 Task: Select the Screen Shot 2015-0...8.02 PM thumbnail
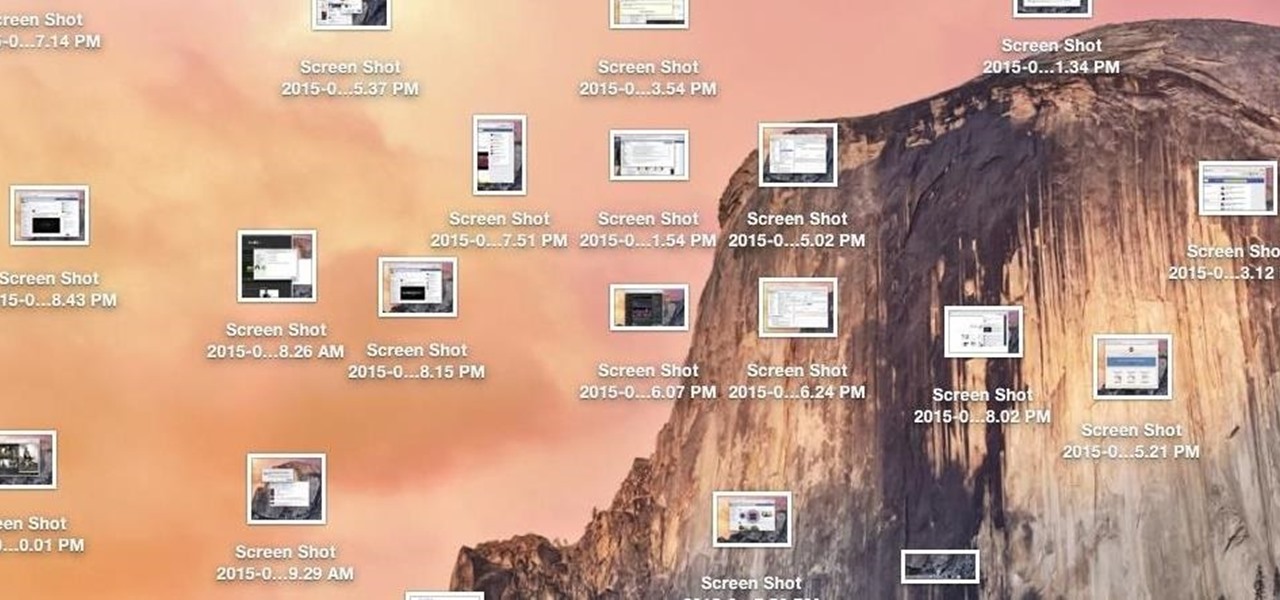click(984, 331)
